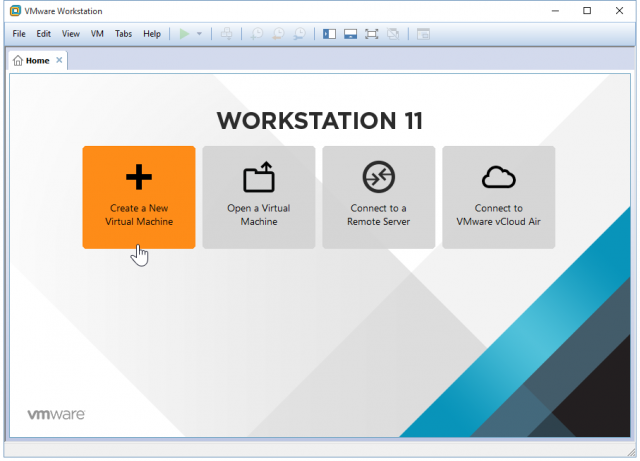Toggle the thumbnail bar icon
Image resolution: width=640 pixels, height=461 pixels.
coord(350,33)
